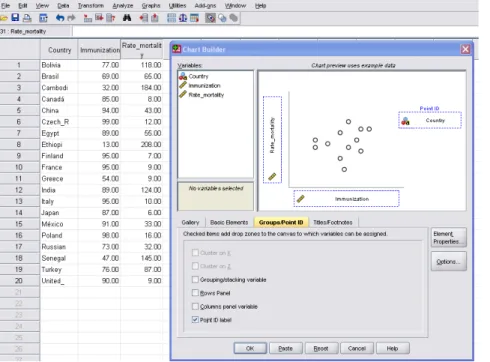Viewport: 490px width, 362px height.
Task: Click the OK button
Action: (250, 348)
